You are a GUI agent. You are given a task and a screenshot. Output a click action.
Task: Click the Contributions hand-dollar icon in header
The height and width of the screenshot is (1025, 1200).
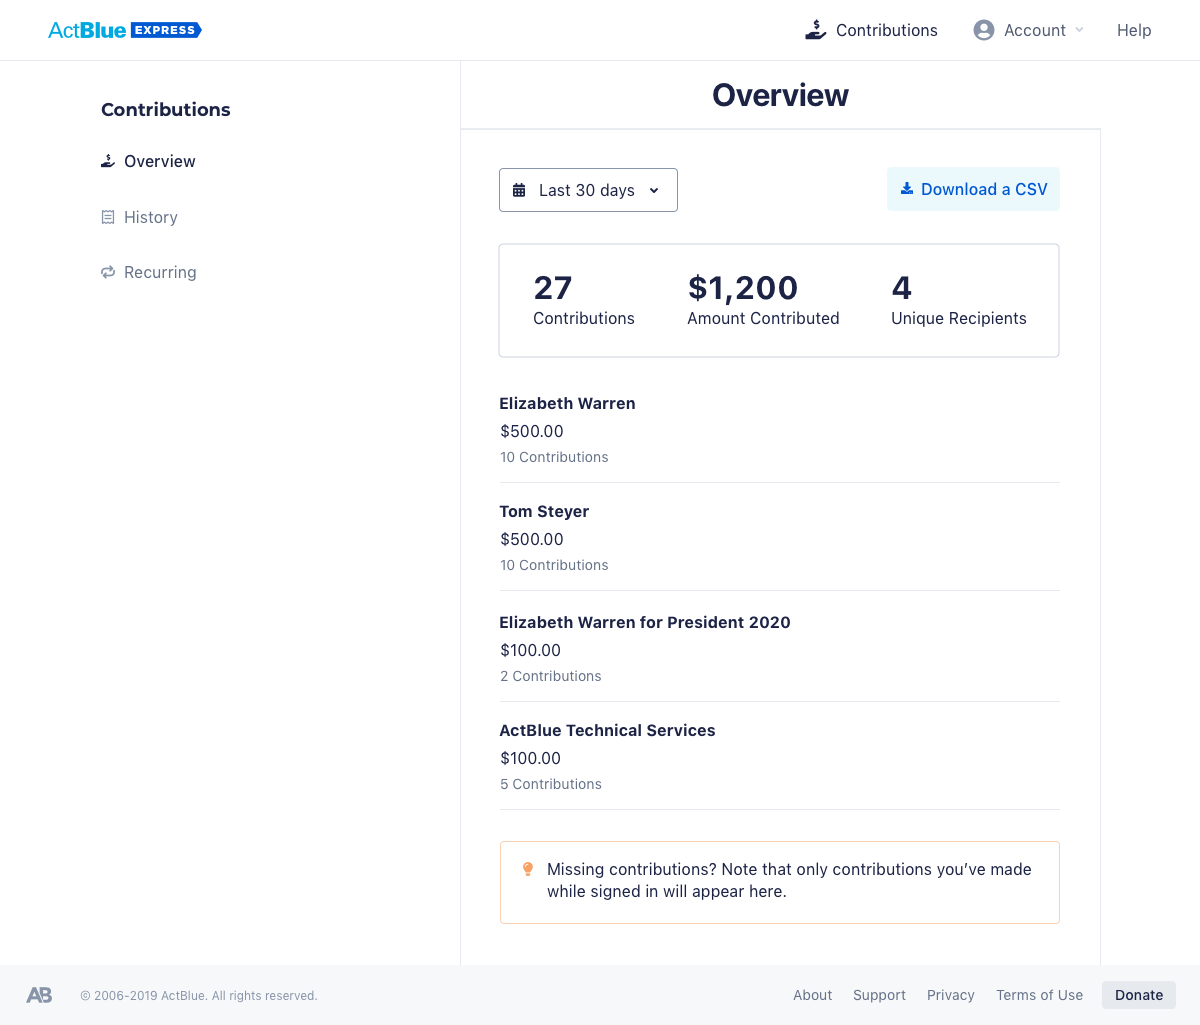(x=816, y=30)
